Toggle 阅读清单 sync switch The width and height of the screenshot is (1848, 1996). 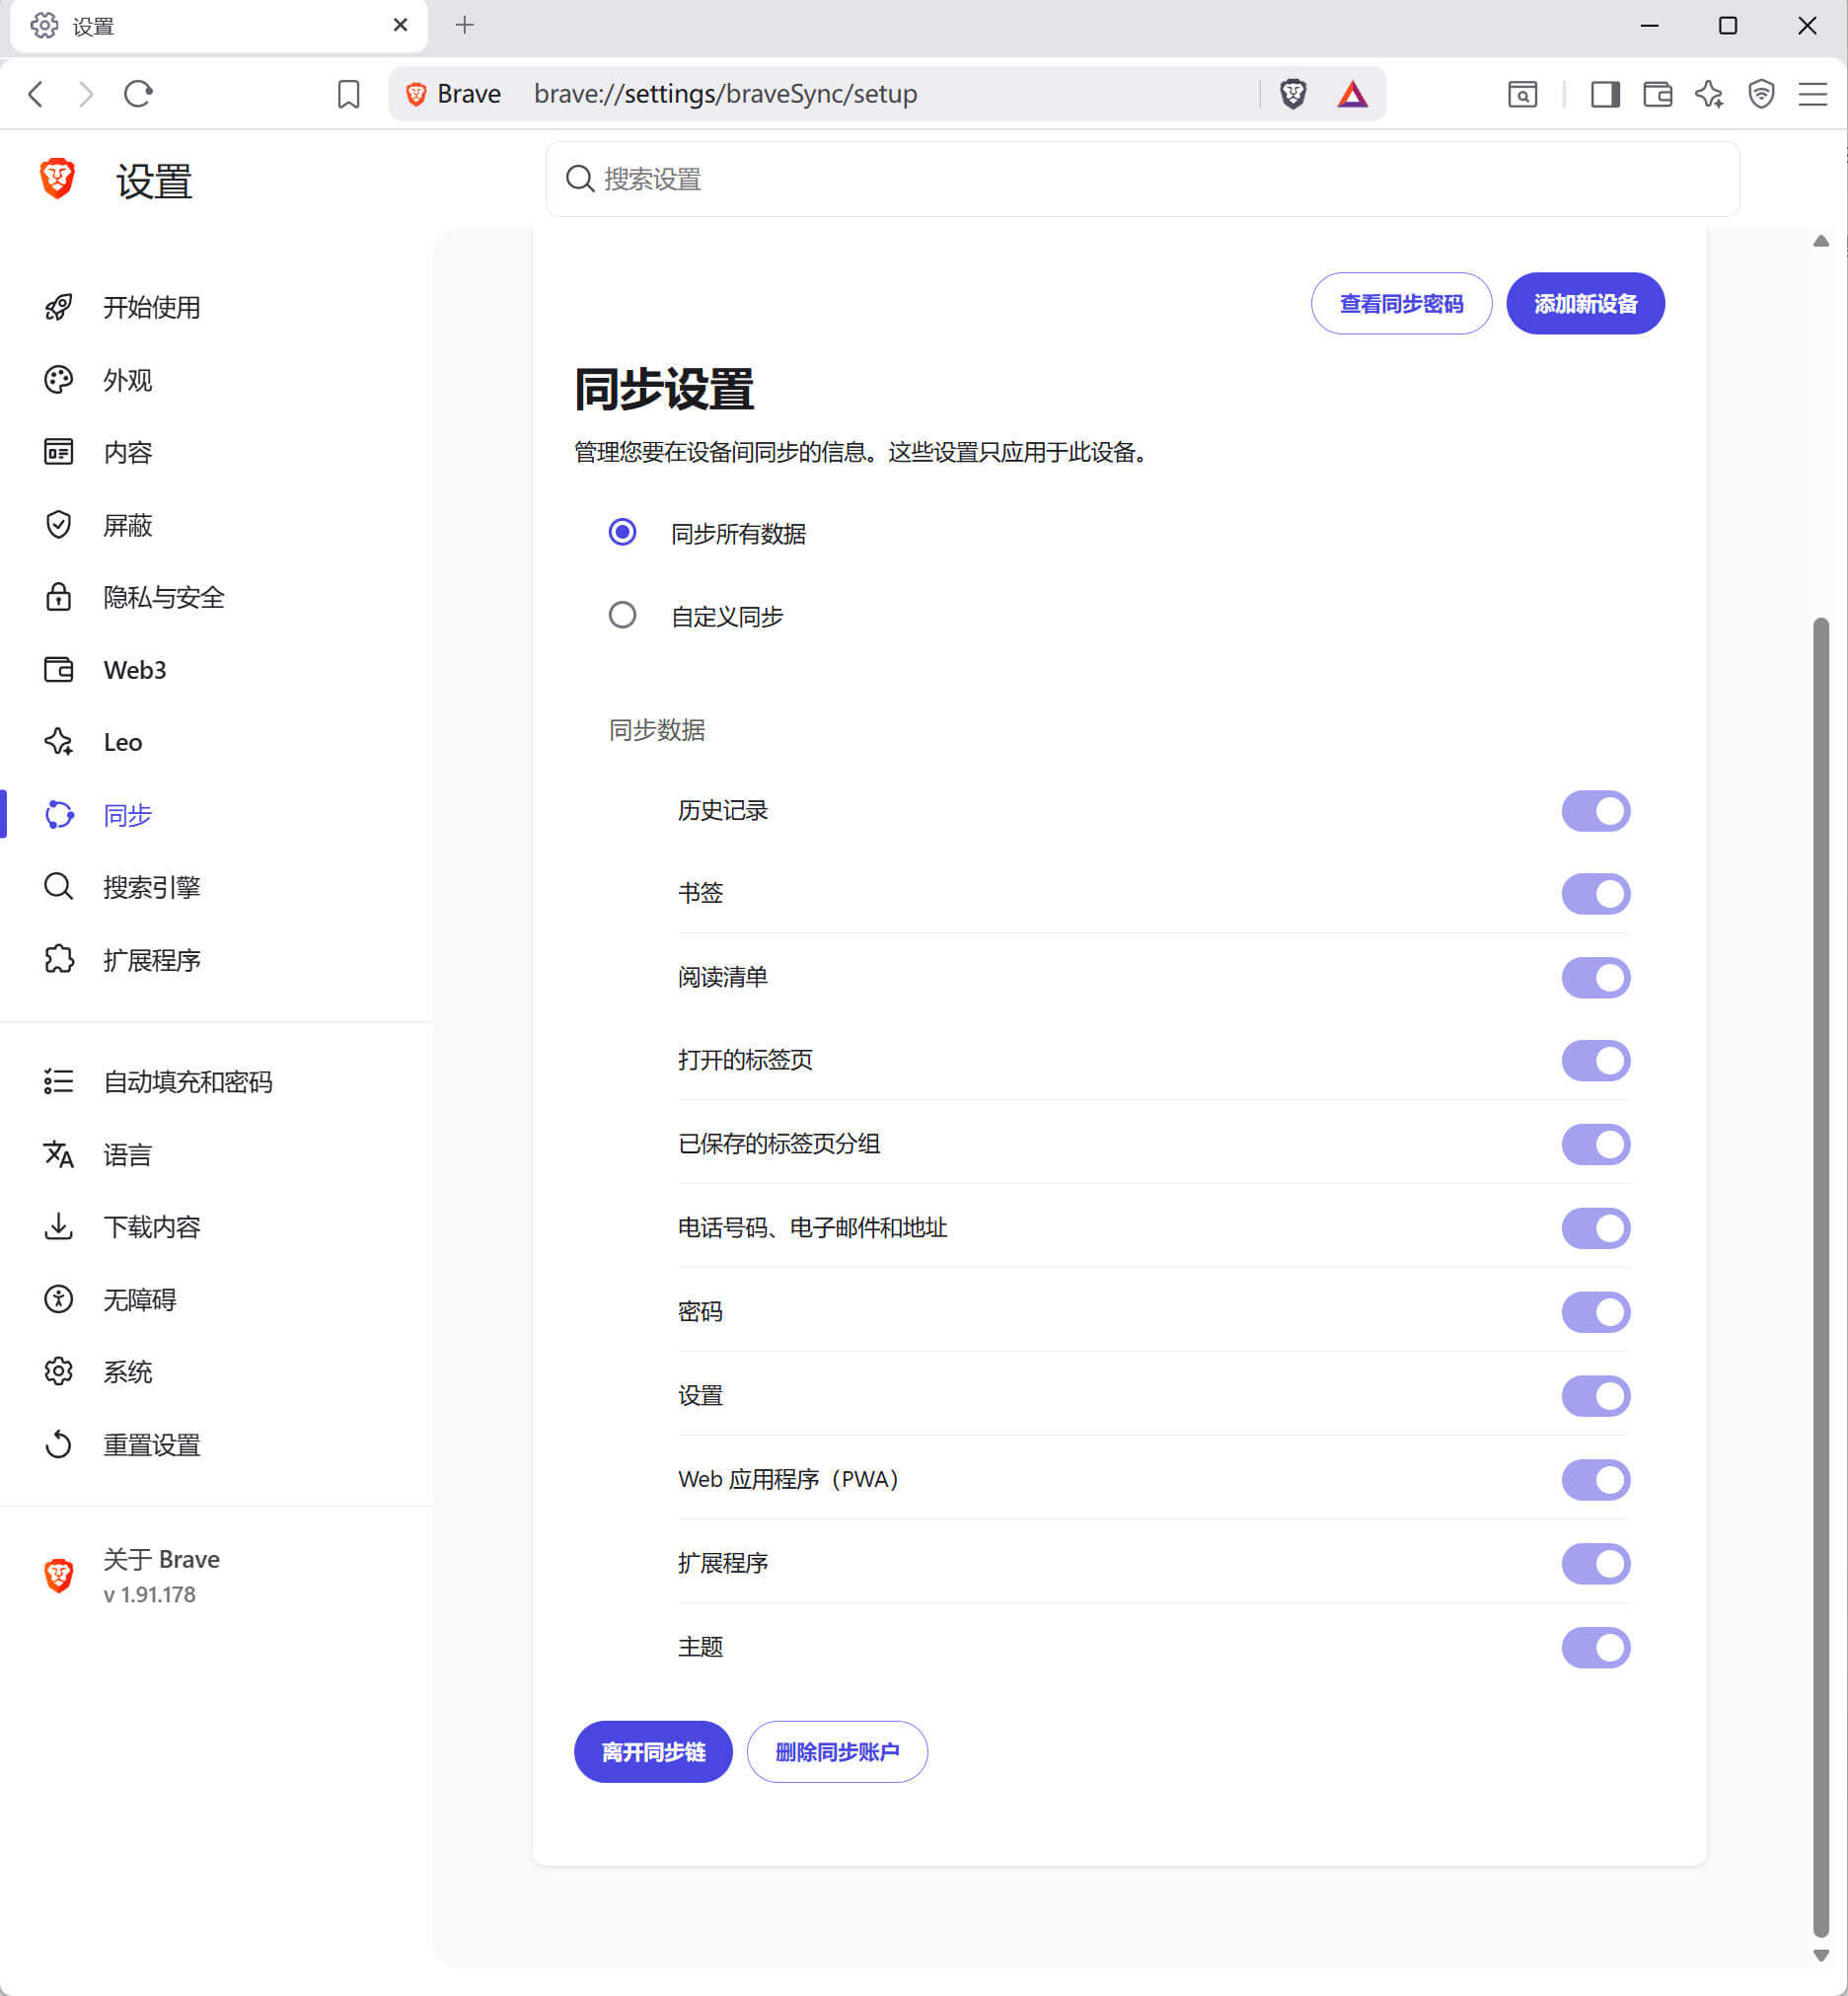(1596, 978)
